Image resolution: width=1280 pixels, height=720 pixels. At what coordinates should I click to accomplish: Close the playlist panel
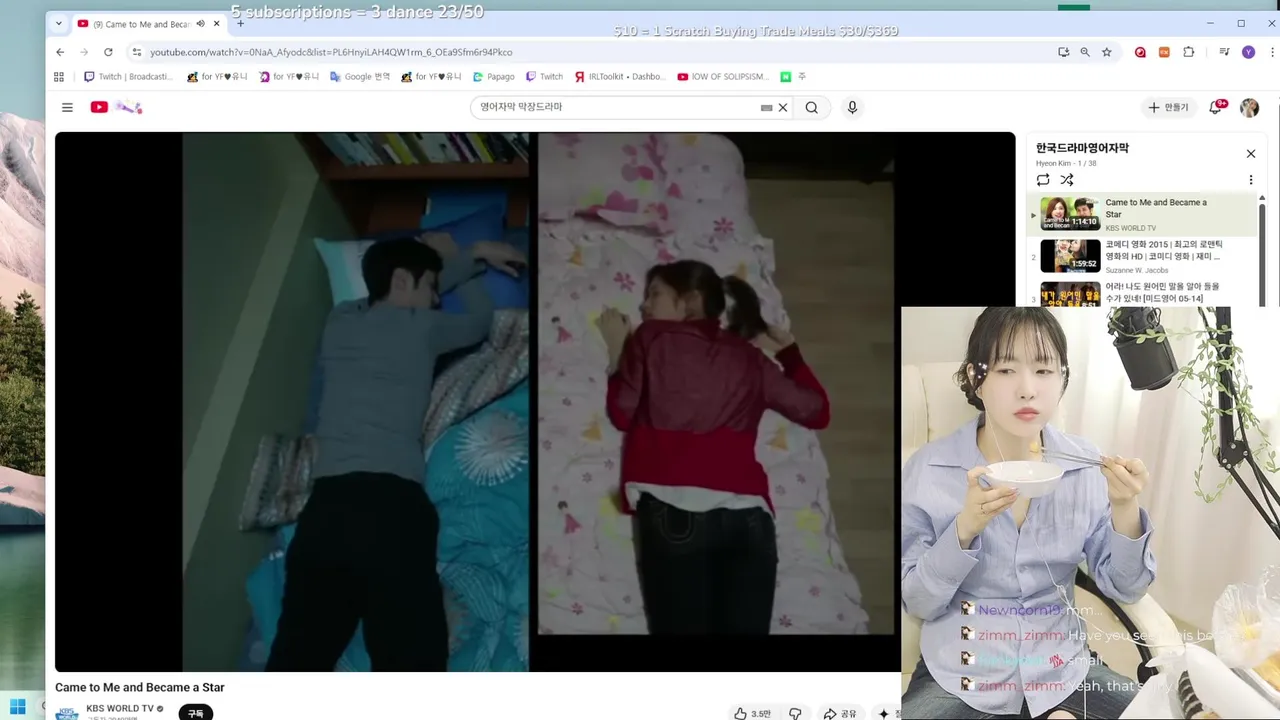click(x=1250, y=153)
